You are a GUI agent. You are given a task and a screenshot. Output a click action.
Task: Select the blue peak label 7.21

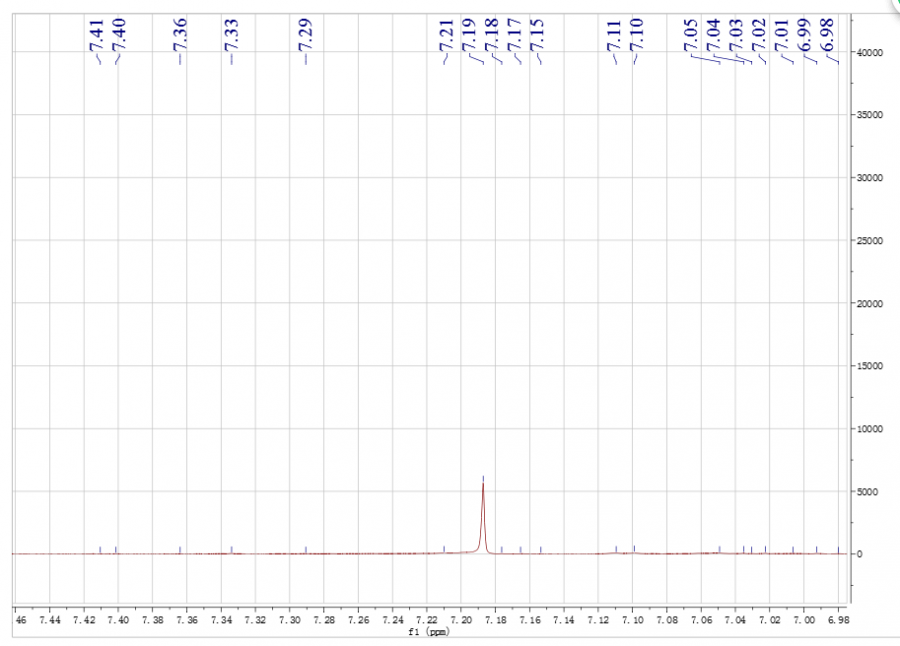click(447, 36)
